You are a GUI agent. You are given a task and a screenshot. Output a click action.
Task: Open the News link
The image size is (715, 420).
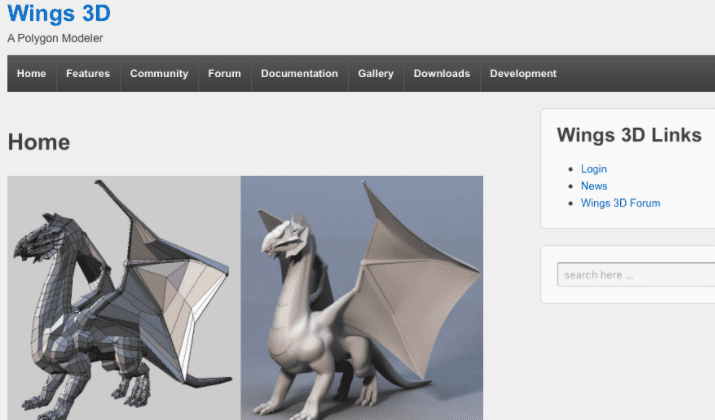(594, 186)
